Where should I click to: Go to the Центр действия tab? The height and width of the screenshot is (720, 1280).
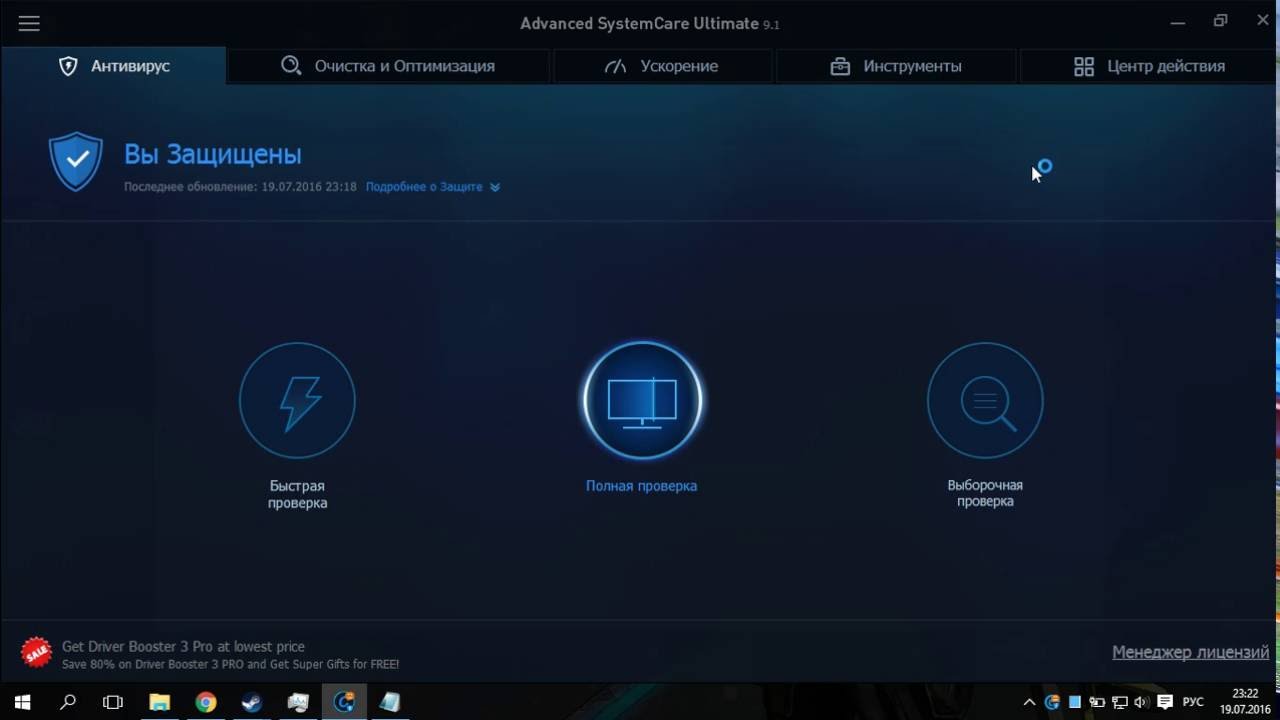coord(1149,66)
